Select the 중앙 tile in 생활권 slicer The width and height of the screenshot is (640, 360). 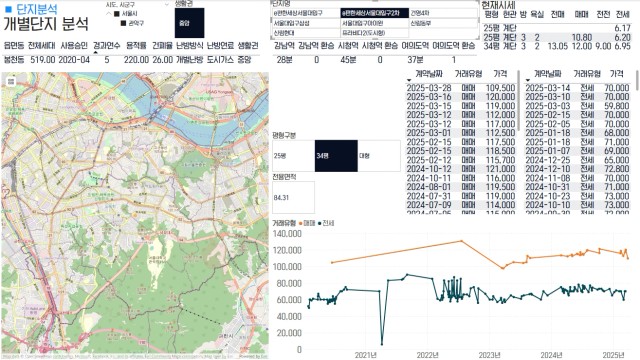pyautogui.click(x=189, y=23)
